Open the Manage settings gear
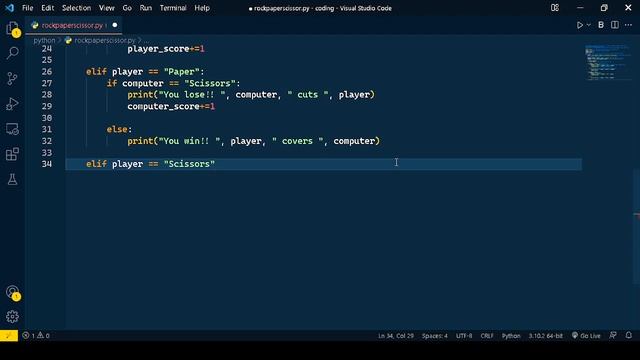Screen dimensions: 640x360 [13, 316]
